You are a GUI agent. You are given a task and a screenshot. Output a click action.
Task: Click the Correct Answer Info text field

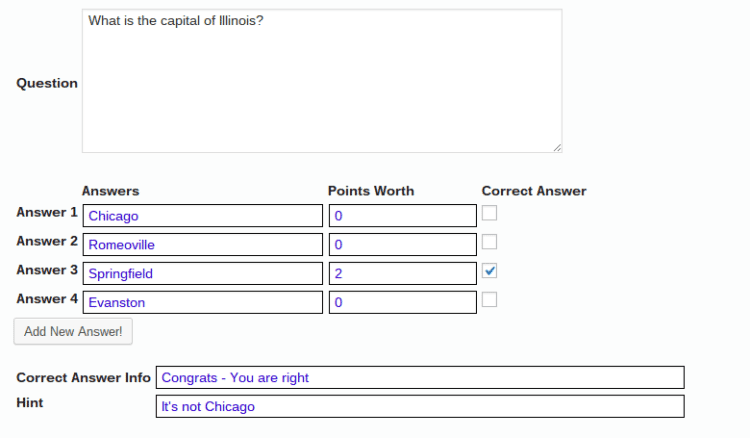pyautogui.click(x=420, y=377)
